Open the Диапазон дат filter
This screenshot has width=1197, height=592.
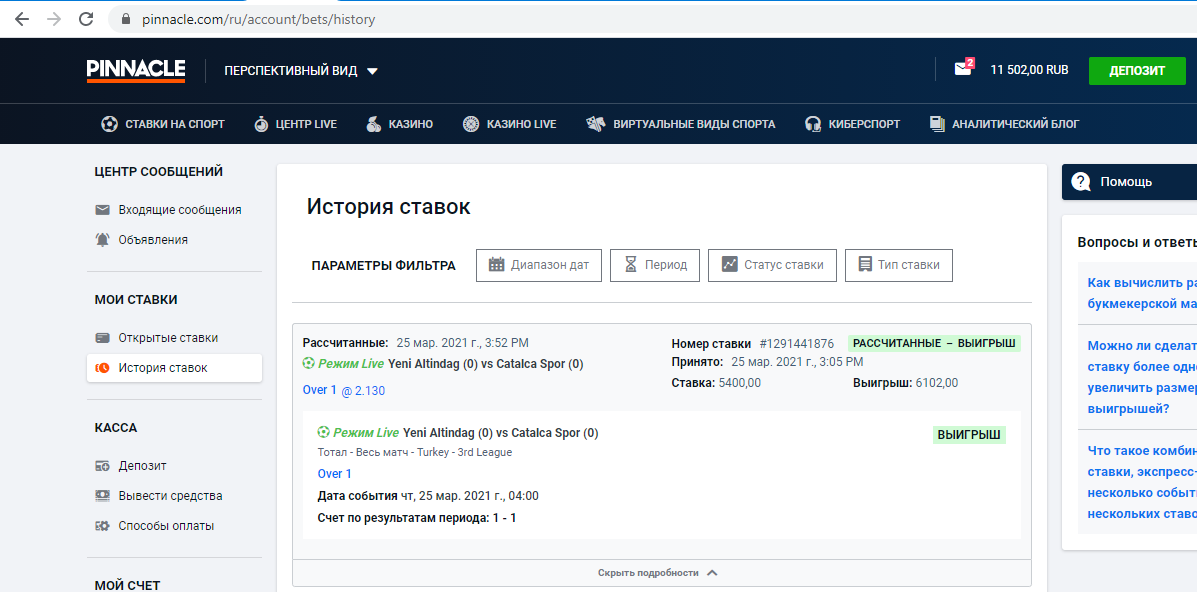[538, 265]
